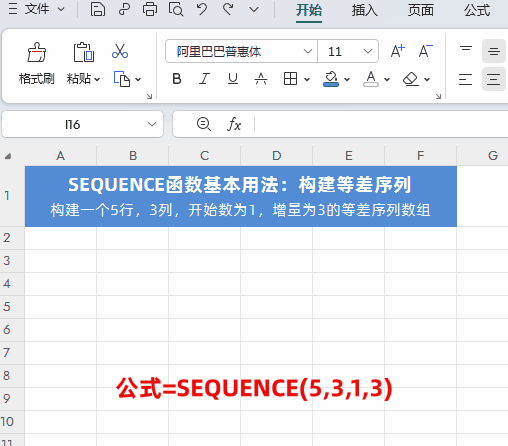Switch to the 页面 tab
Image resolution: width=508 pixels, height=446 pixels.
coord(421,10)
